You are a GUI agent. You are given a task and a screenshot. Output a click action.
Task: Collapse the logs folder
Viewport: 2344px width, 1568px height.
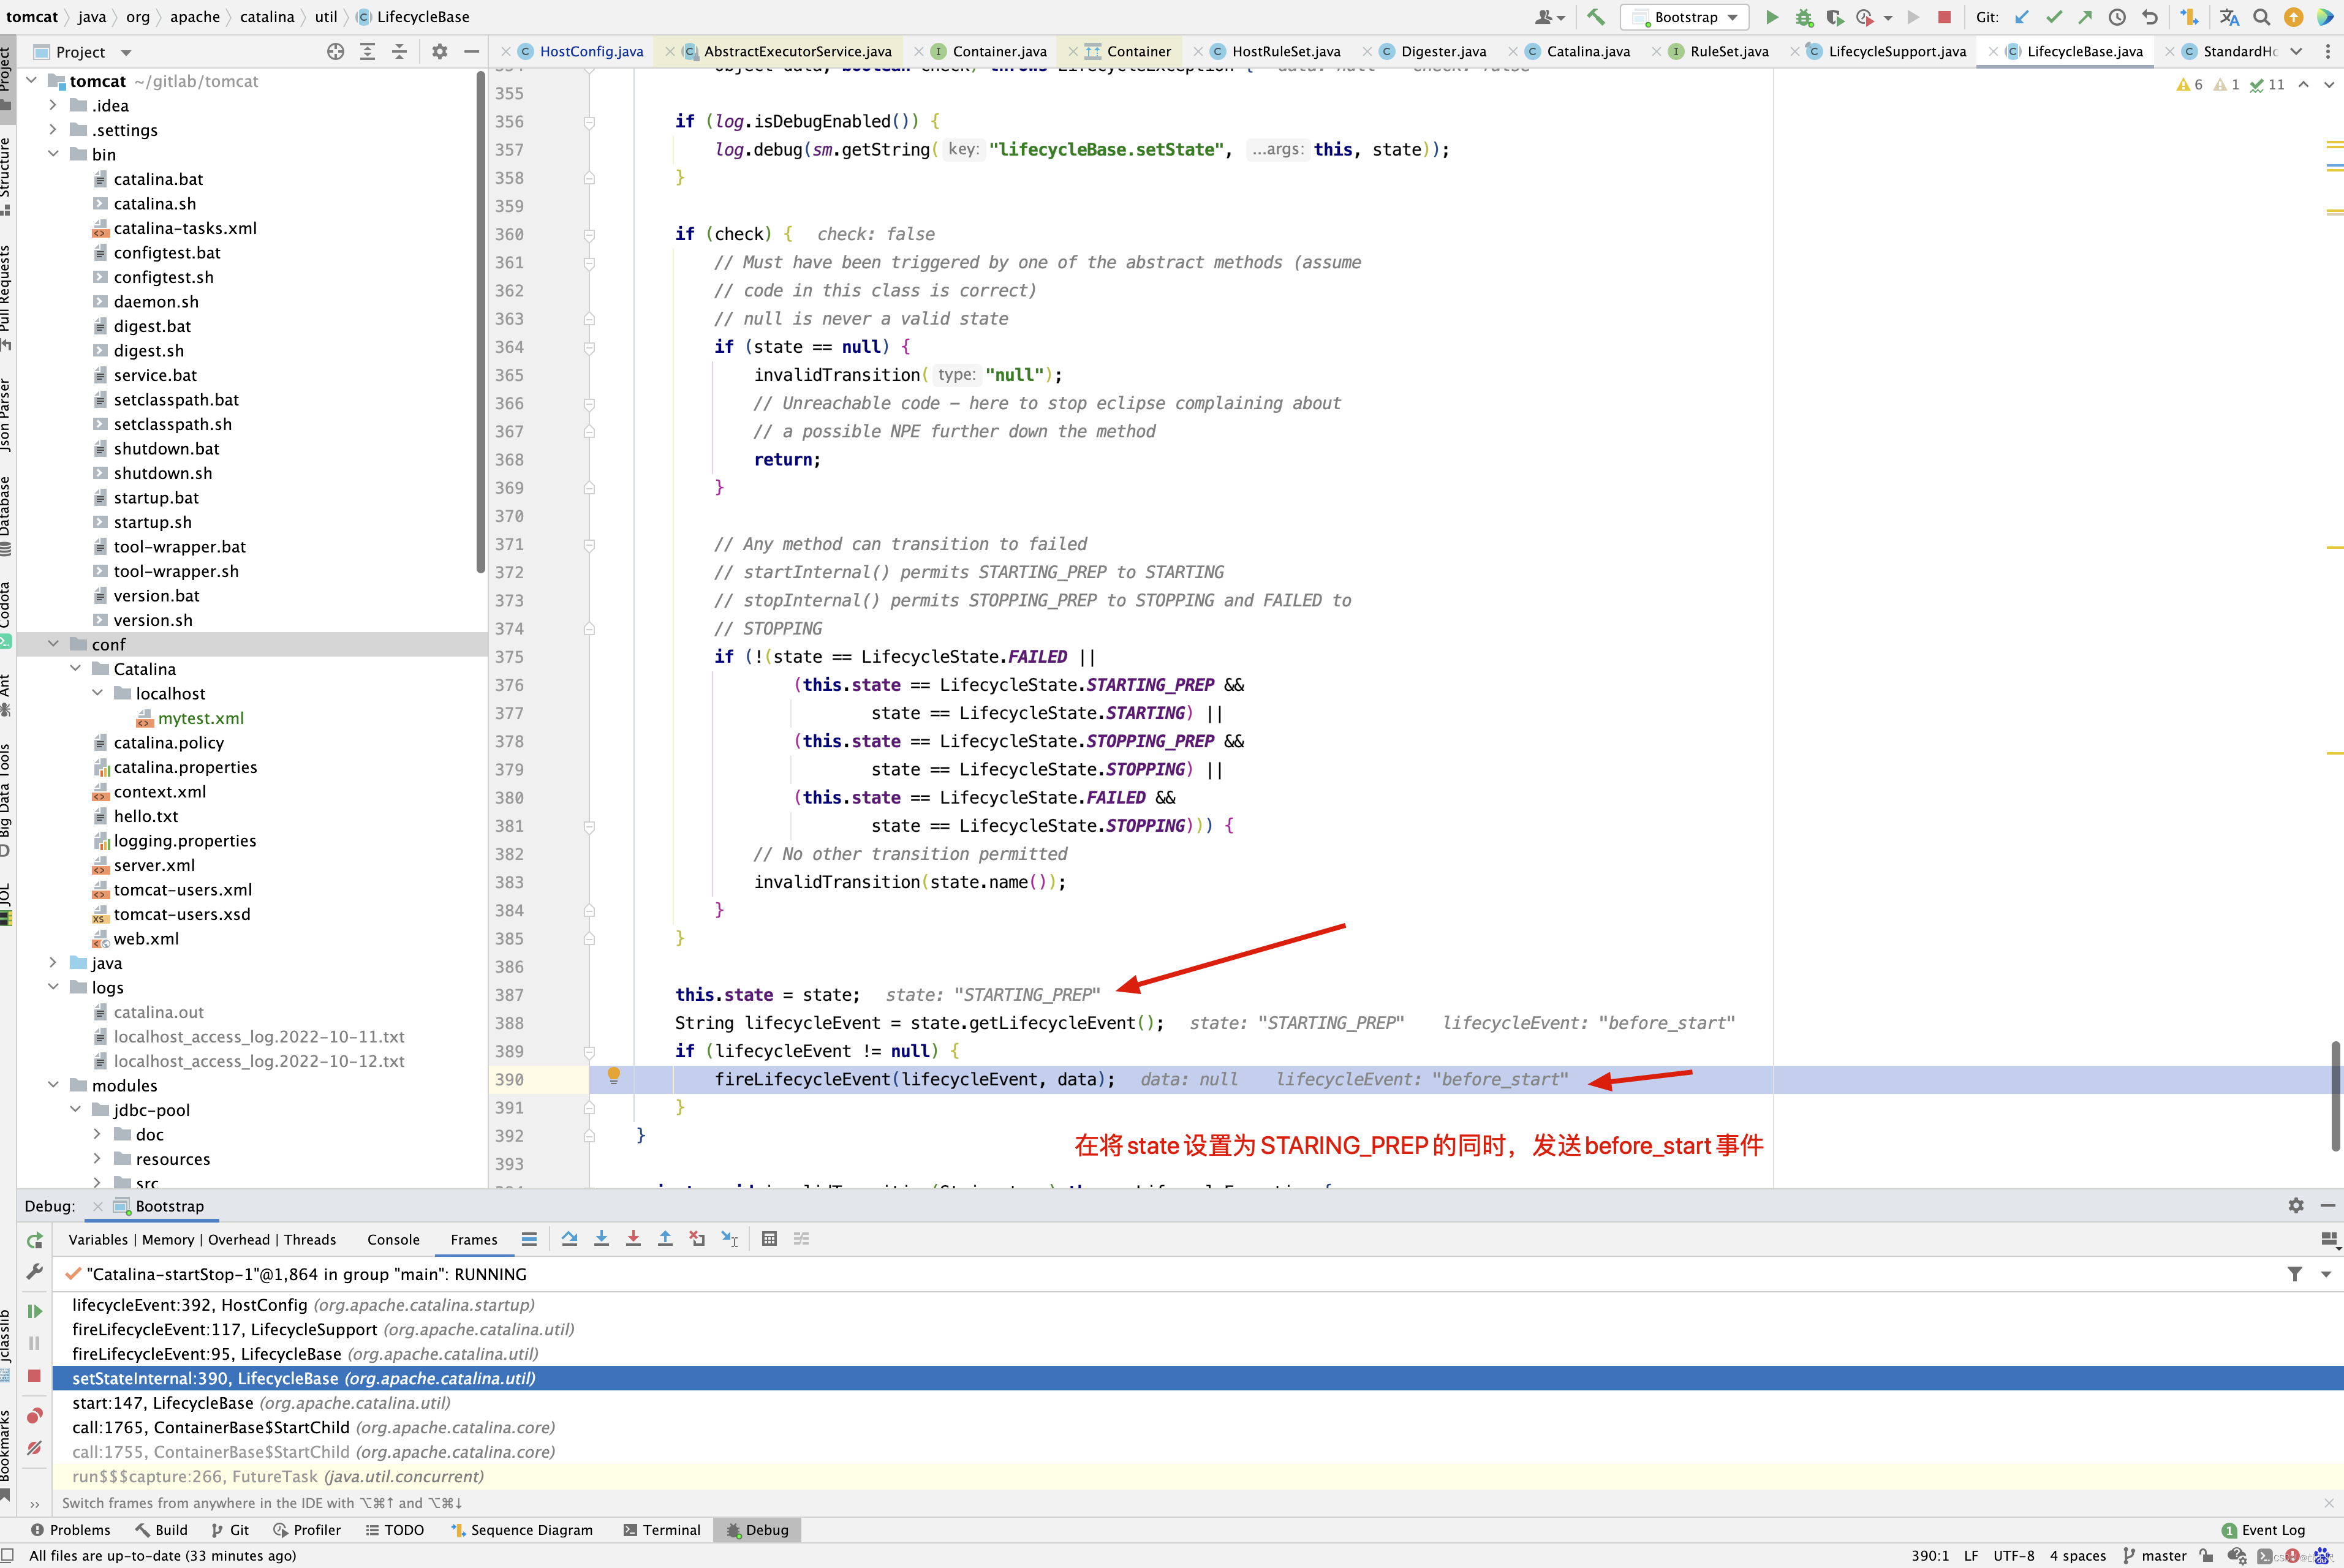(54, 987)
